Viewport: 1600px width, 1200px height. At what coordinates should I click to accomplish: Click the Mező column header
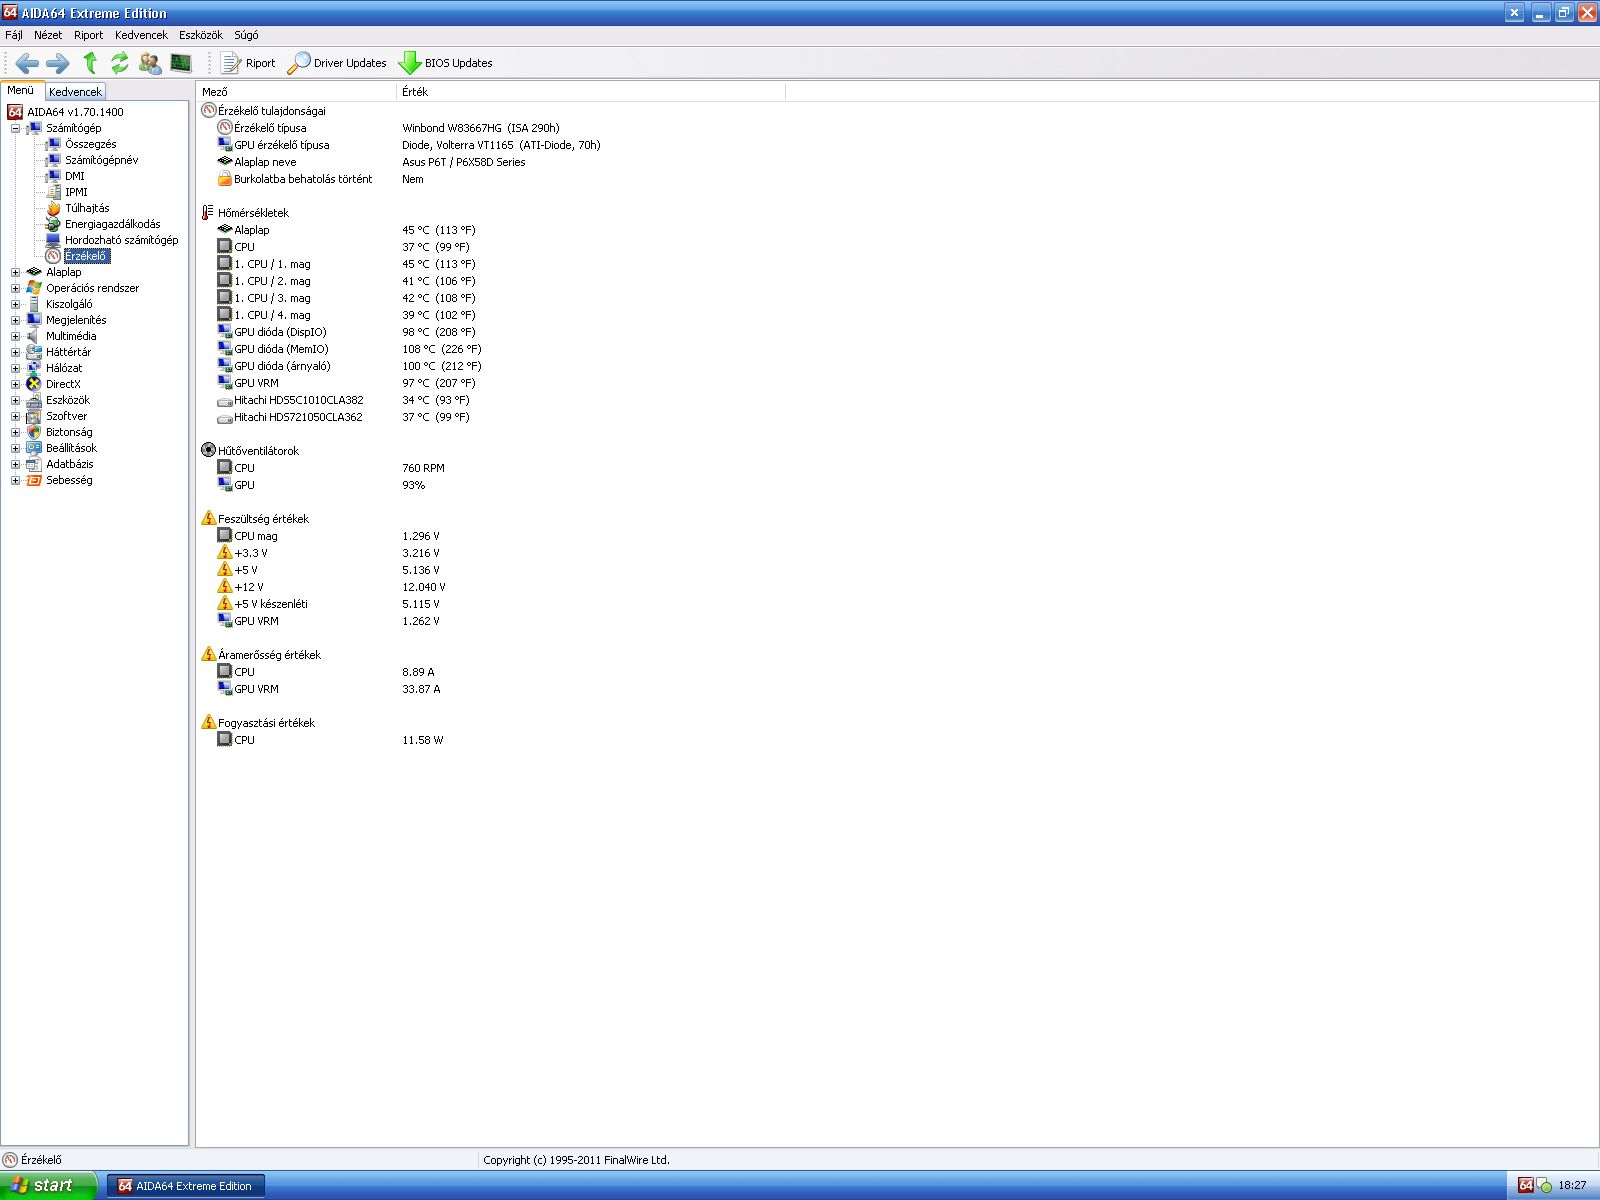[296, 91]
